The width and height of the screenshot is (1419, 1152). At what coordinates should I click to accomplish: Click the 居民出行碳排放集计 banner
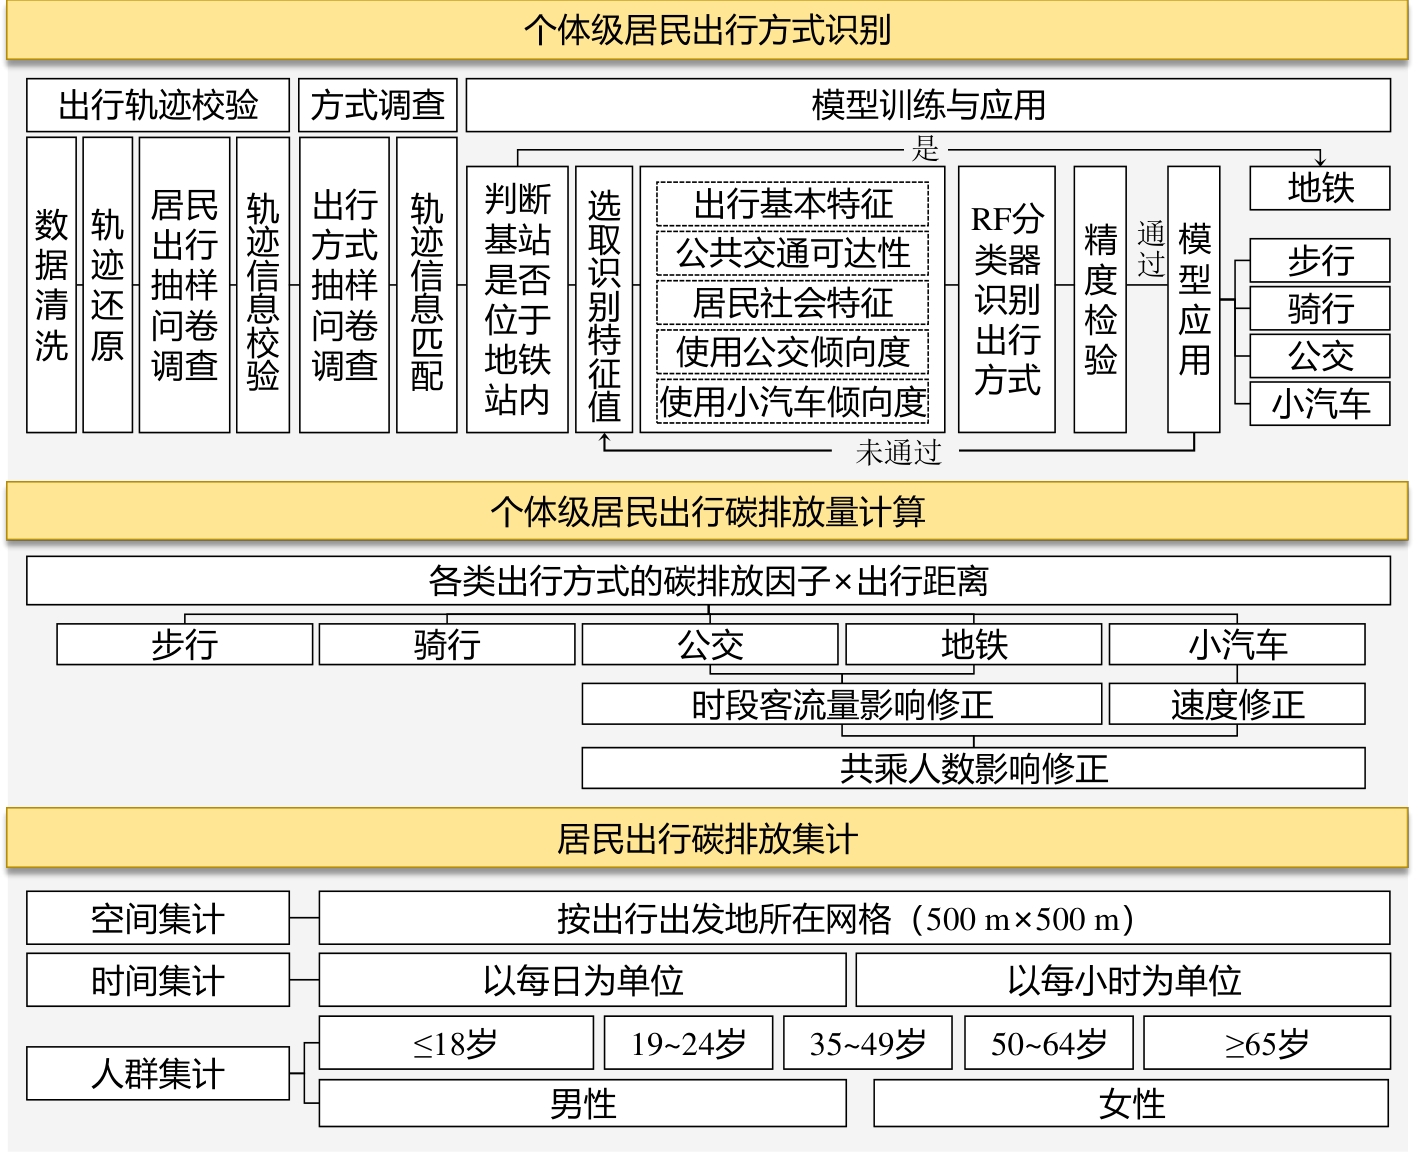pos(708,838)
